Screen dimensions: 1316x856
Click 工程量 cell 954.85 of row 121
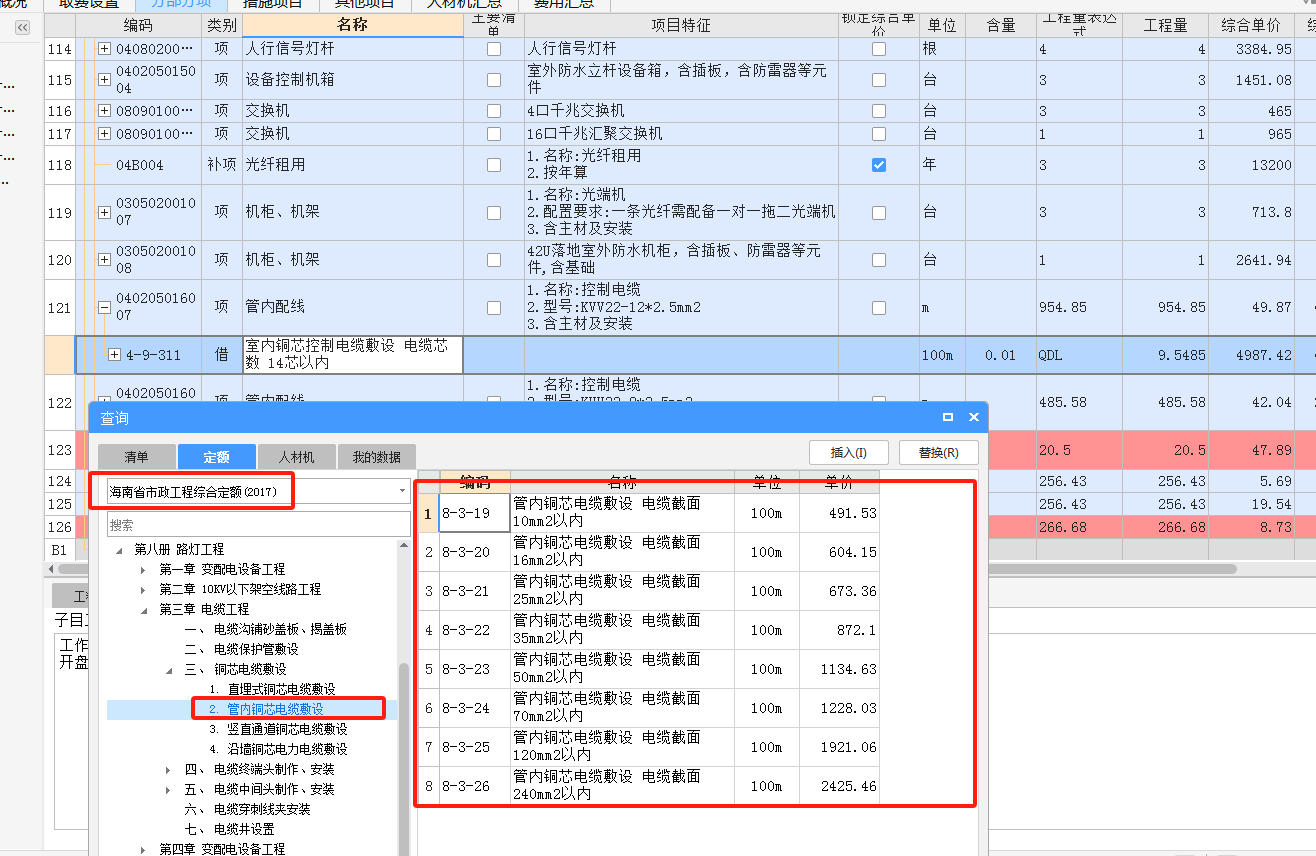pos(1166,308)
